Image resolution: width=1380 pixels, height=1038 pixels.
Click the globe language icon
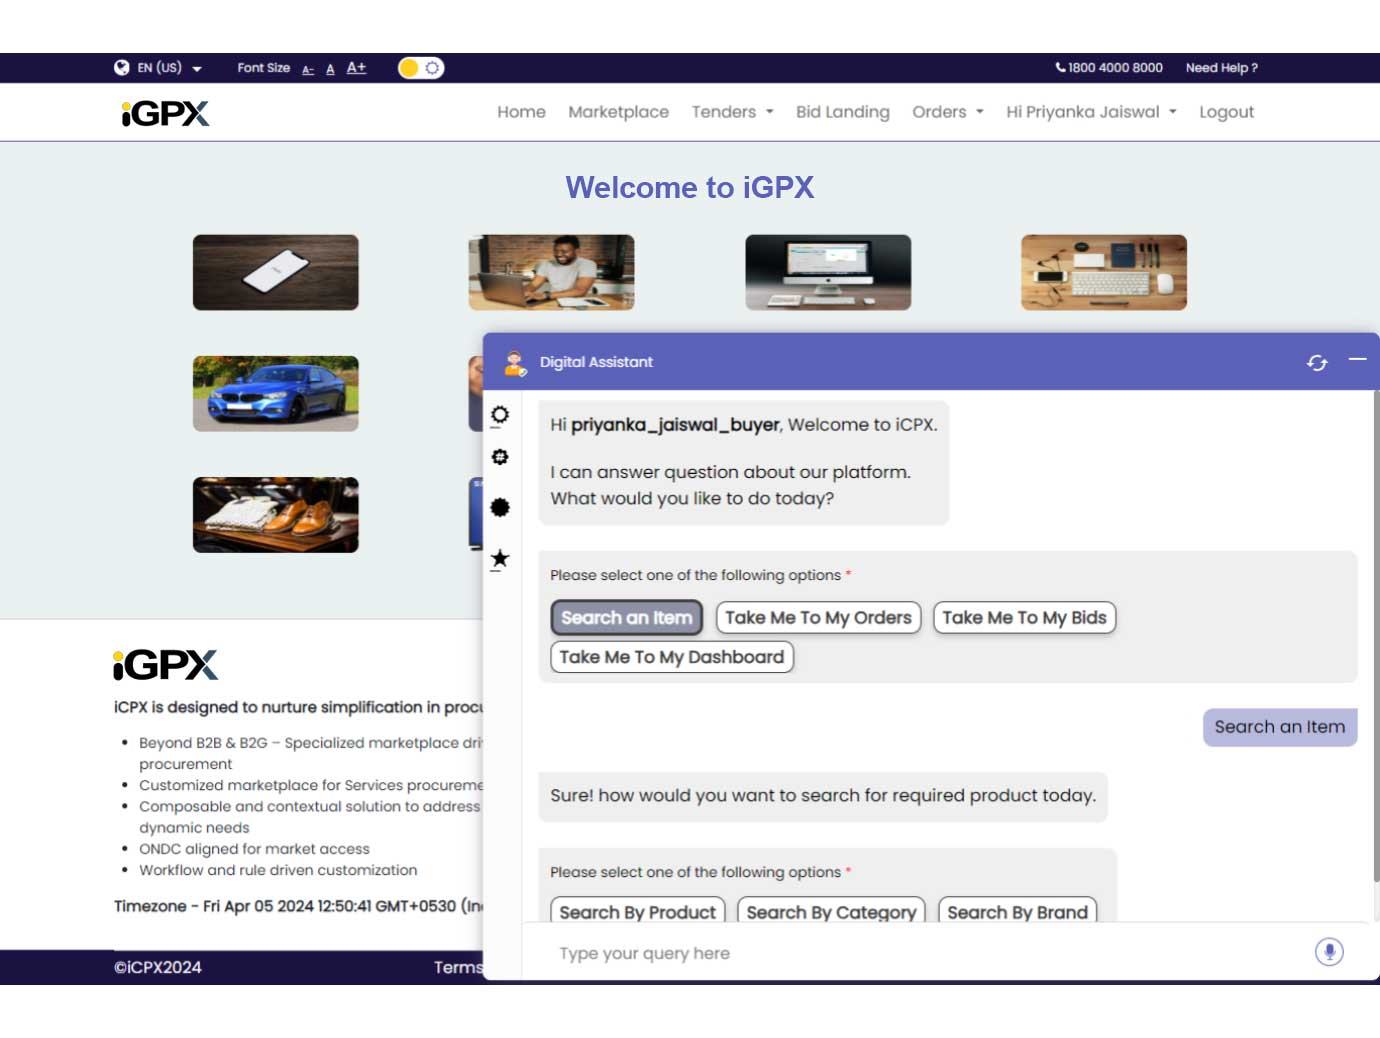click(122, 68)
